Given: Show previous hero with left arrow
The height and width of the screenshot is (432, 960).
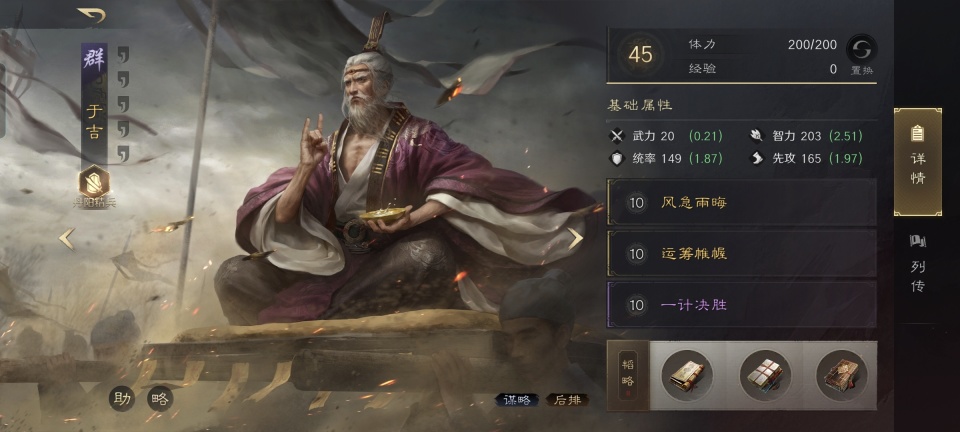Looking at the screenshot, I should [x=67, y=239].
